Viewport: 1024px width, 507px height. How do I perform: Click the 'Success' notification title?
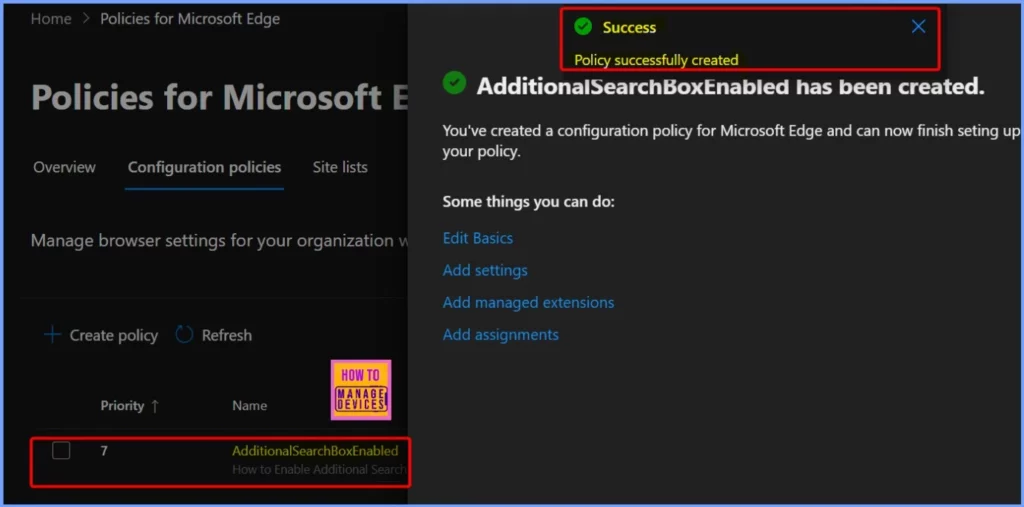(629, 27)
